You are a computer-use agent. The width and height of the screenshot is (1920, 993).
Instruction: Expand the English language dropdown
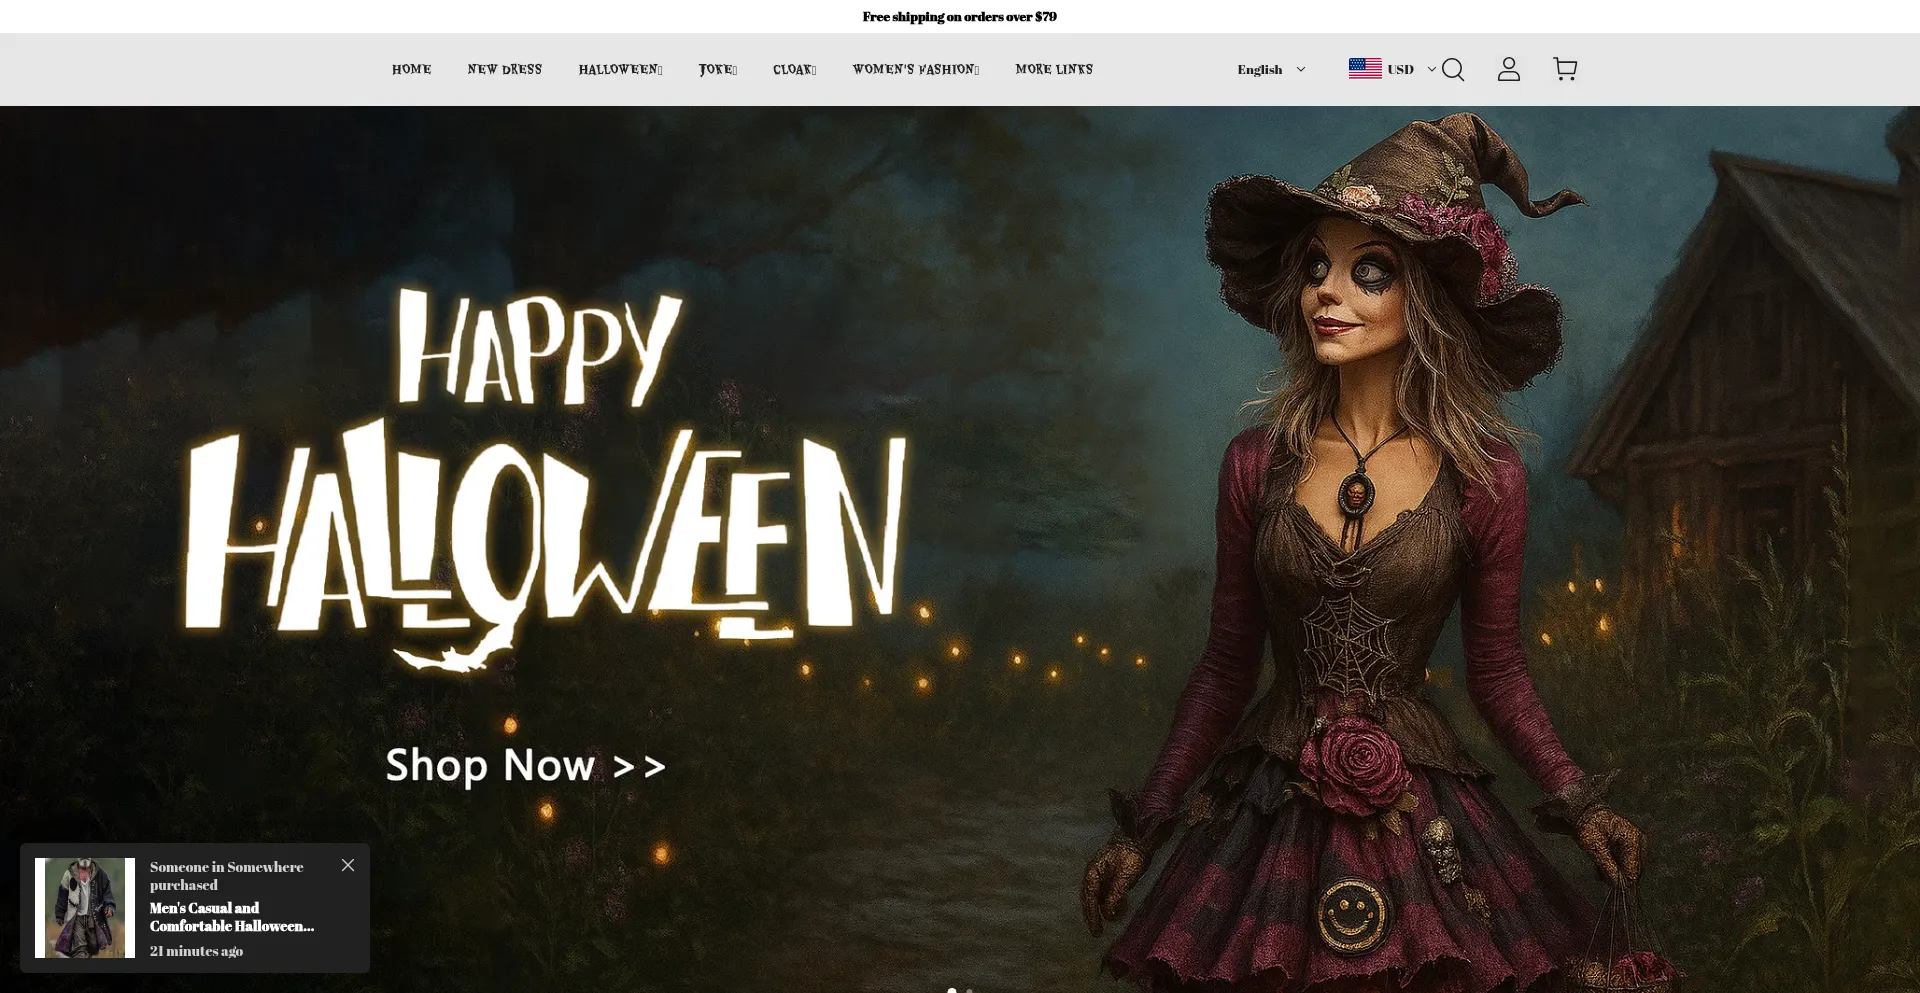pyautogui.click(x=1271, y=69)
